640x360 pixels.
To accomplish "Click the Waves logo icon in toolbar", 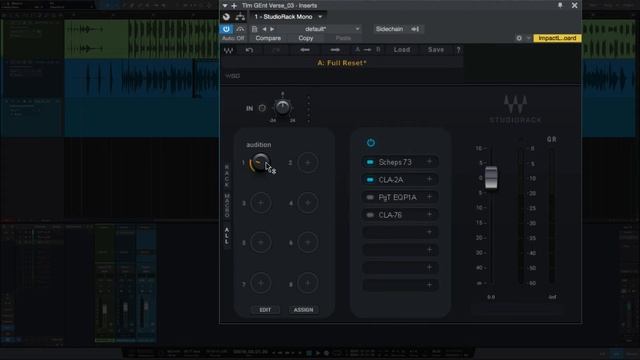I will click(x=229, y=50).
